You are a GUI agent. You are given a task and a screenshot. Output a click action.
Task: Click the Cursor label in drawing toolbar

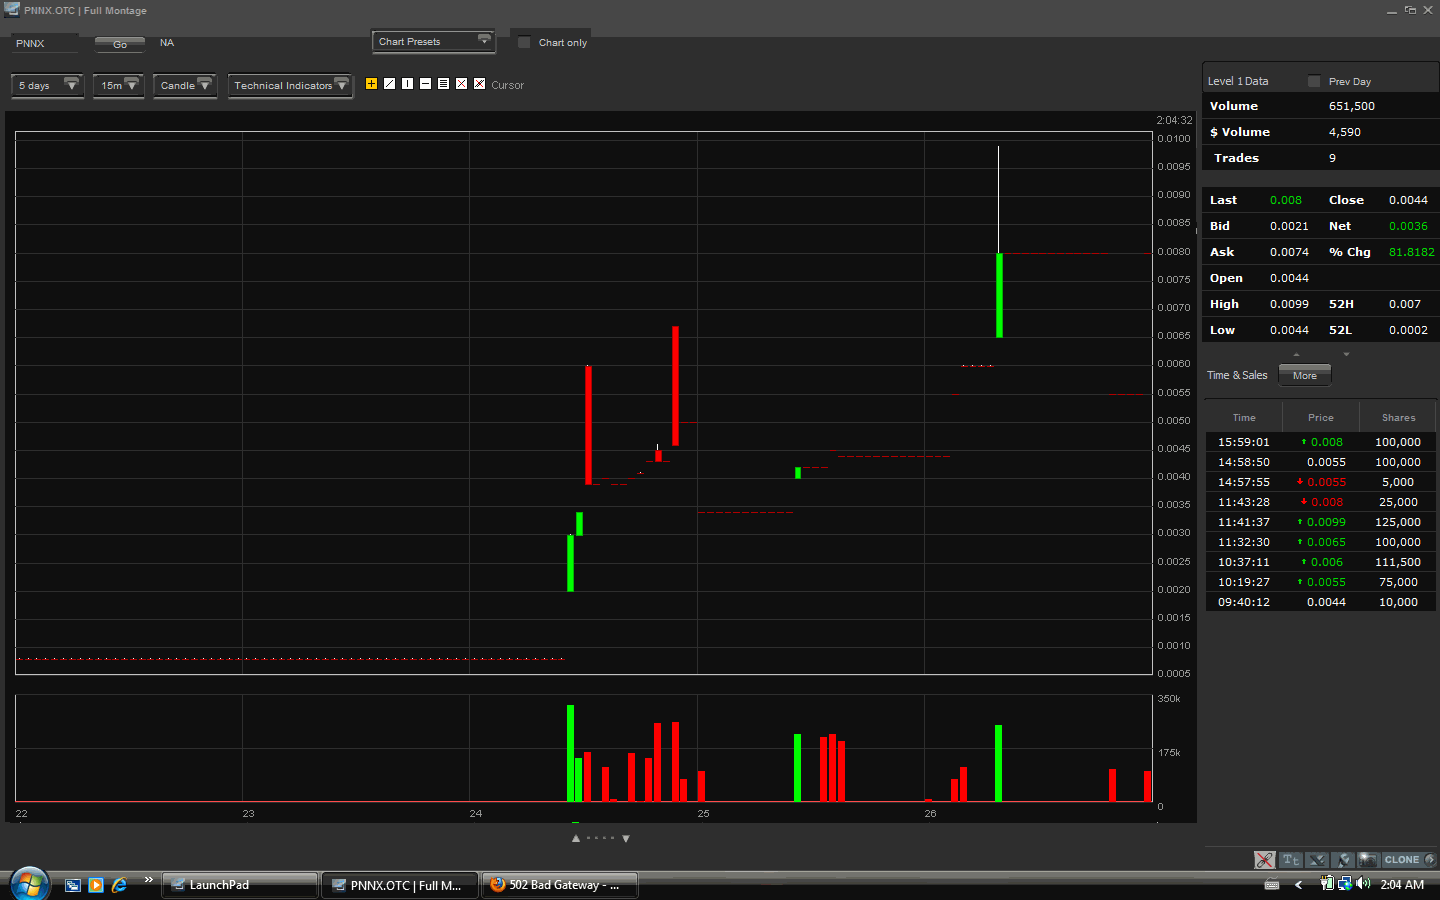pyautogui.click(x=507, y=85)
